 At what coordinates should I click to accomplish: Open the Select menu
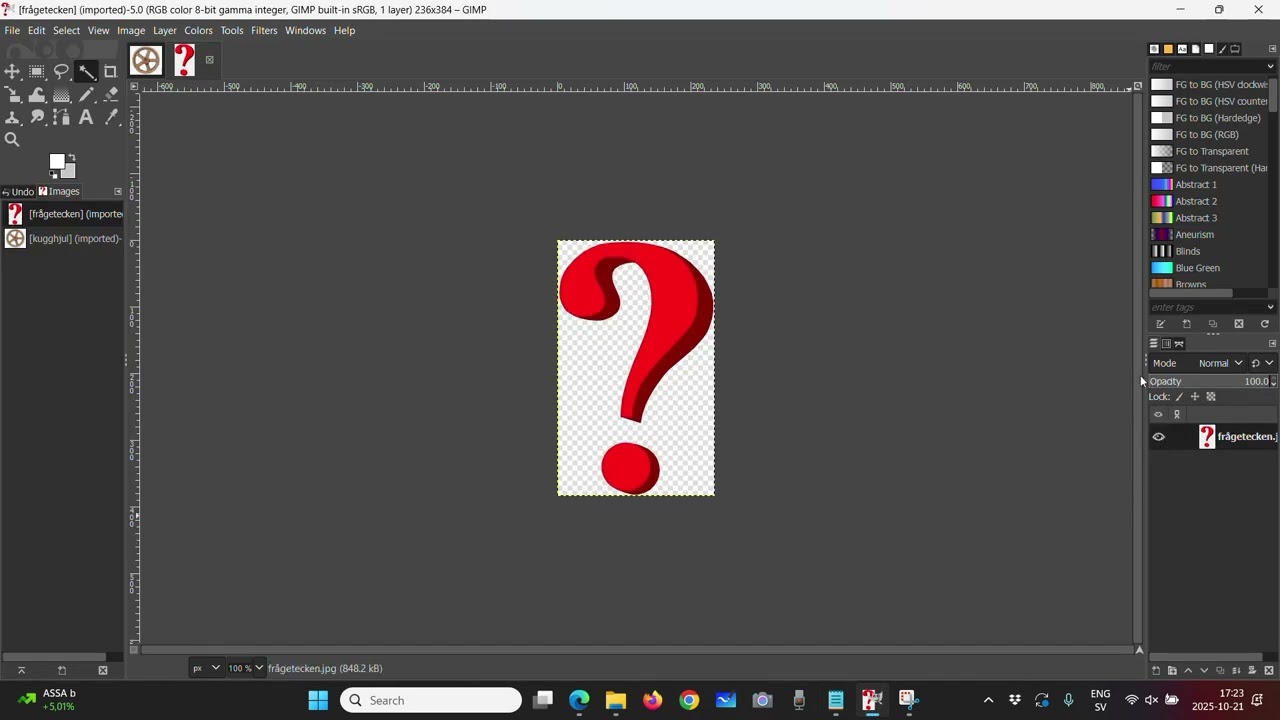point(66,30)
